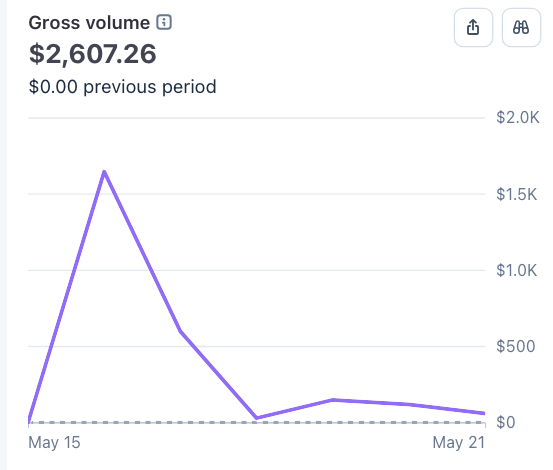Image resolution: width=553 pixels, height=470 pixels.
Task: Click the $1.5K y-axis label
Action: pyautogui.click(x=517, y=194)
